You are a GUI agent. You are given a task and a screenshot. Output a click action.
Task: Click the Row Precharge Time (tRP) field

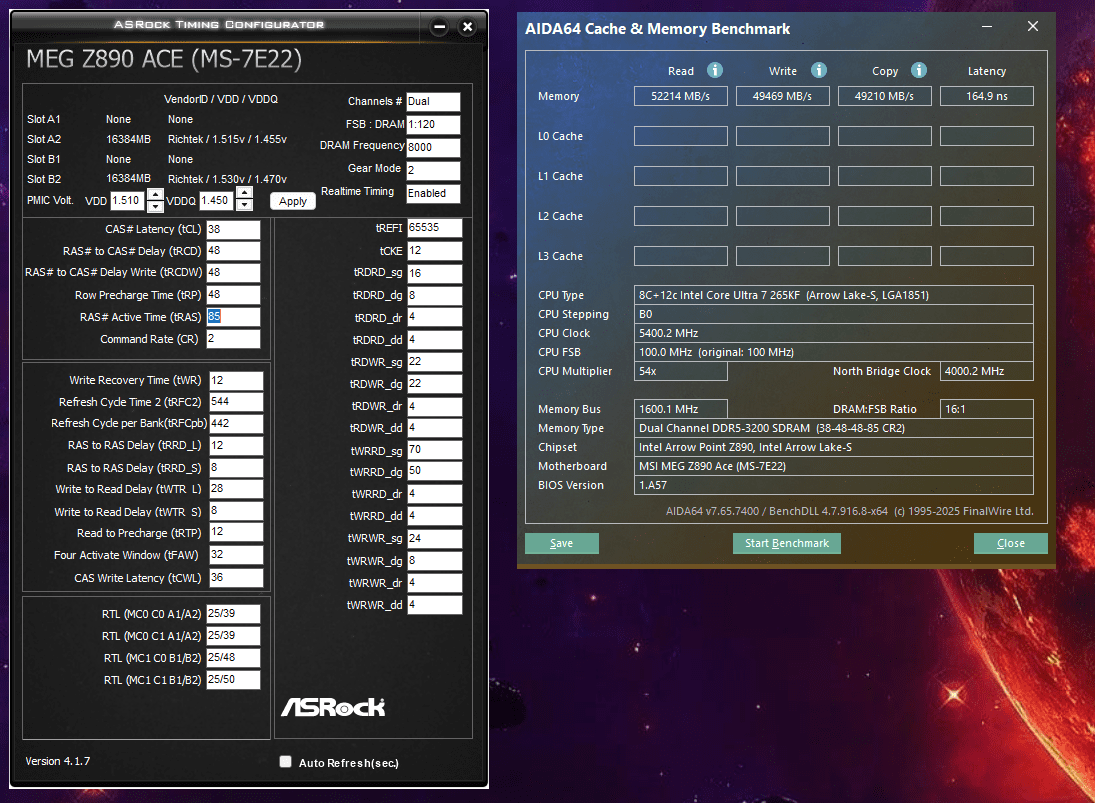tap(233, 295)
